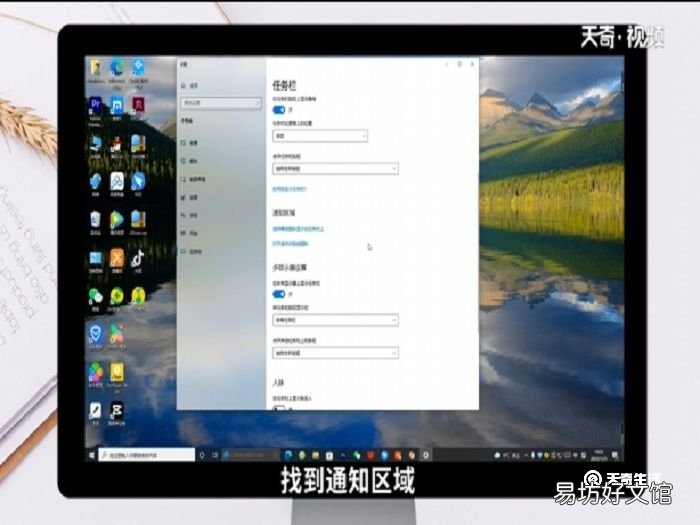
Task: Click the taskbar clock and date
Action: click(x=598, y=455)
